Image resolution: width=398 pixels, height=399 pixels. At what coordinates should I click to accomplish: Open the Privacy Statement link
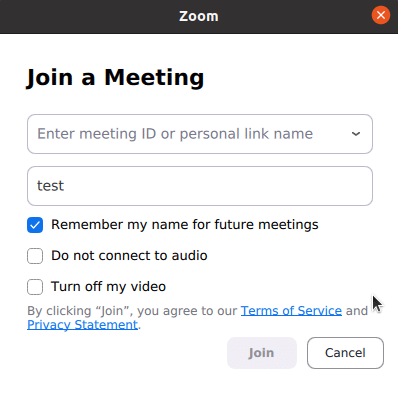click(82, 325)
